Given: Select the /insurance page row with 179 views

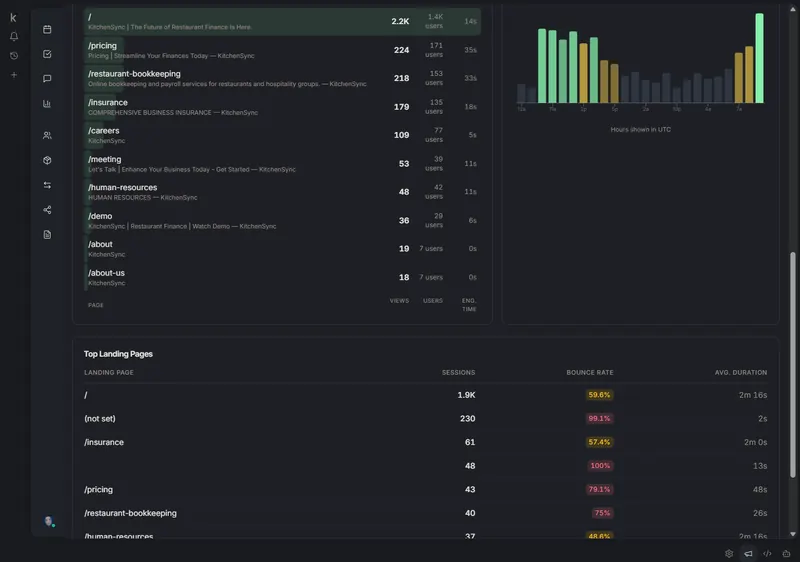Looking at the screenshot, I should click(x=282, y=107).
